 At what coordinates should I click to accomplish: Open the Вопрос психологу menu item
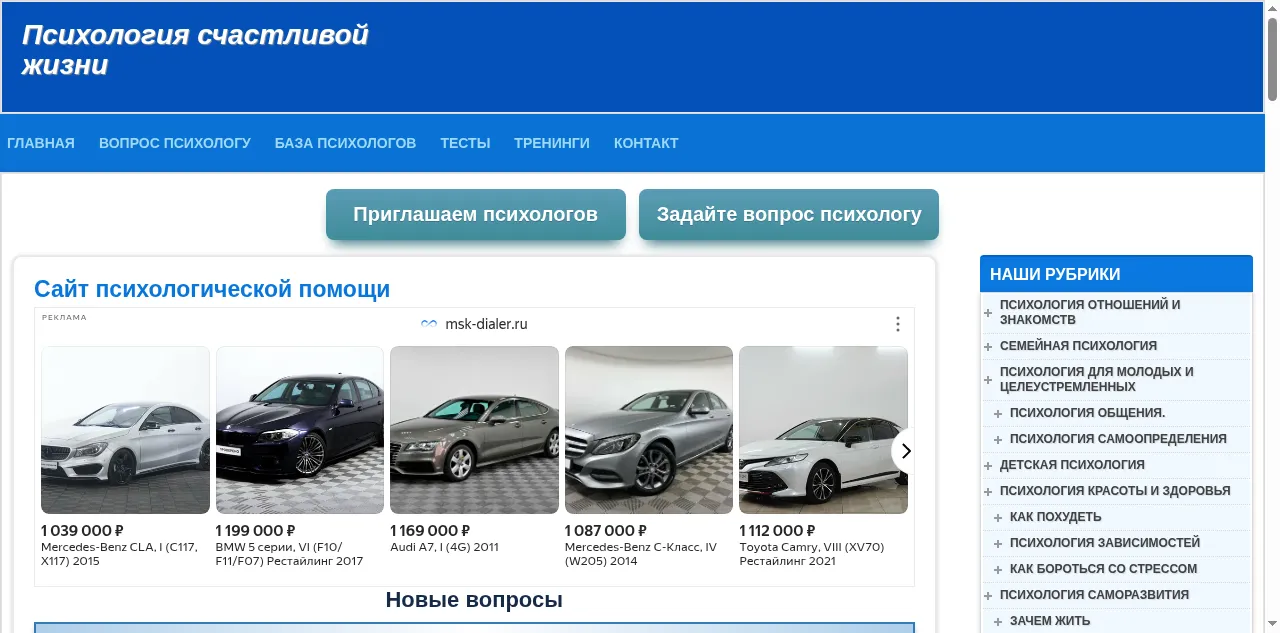click(x=175, y=143)
